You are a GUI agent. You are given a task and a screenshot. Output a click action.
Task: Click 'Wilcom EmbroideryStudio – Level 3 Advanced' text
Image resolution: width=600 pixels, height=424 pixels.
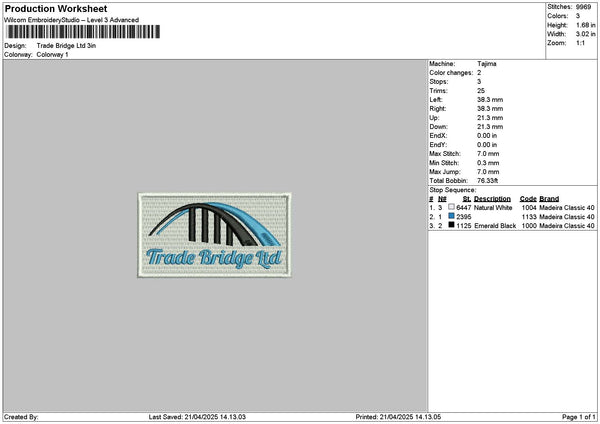coord(72,20)
